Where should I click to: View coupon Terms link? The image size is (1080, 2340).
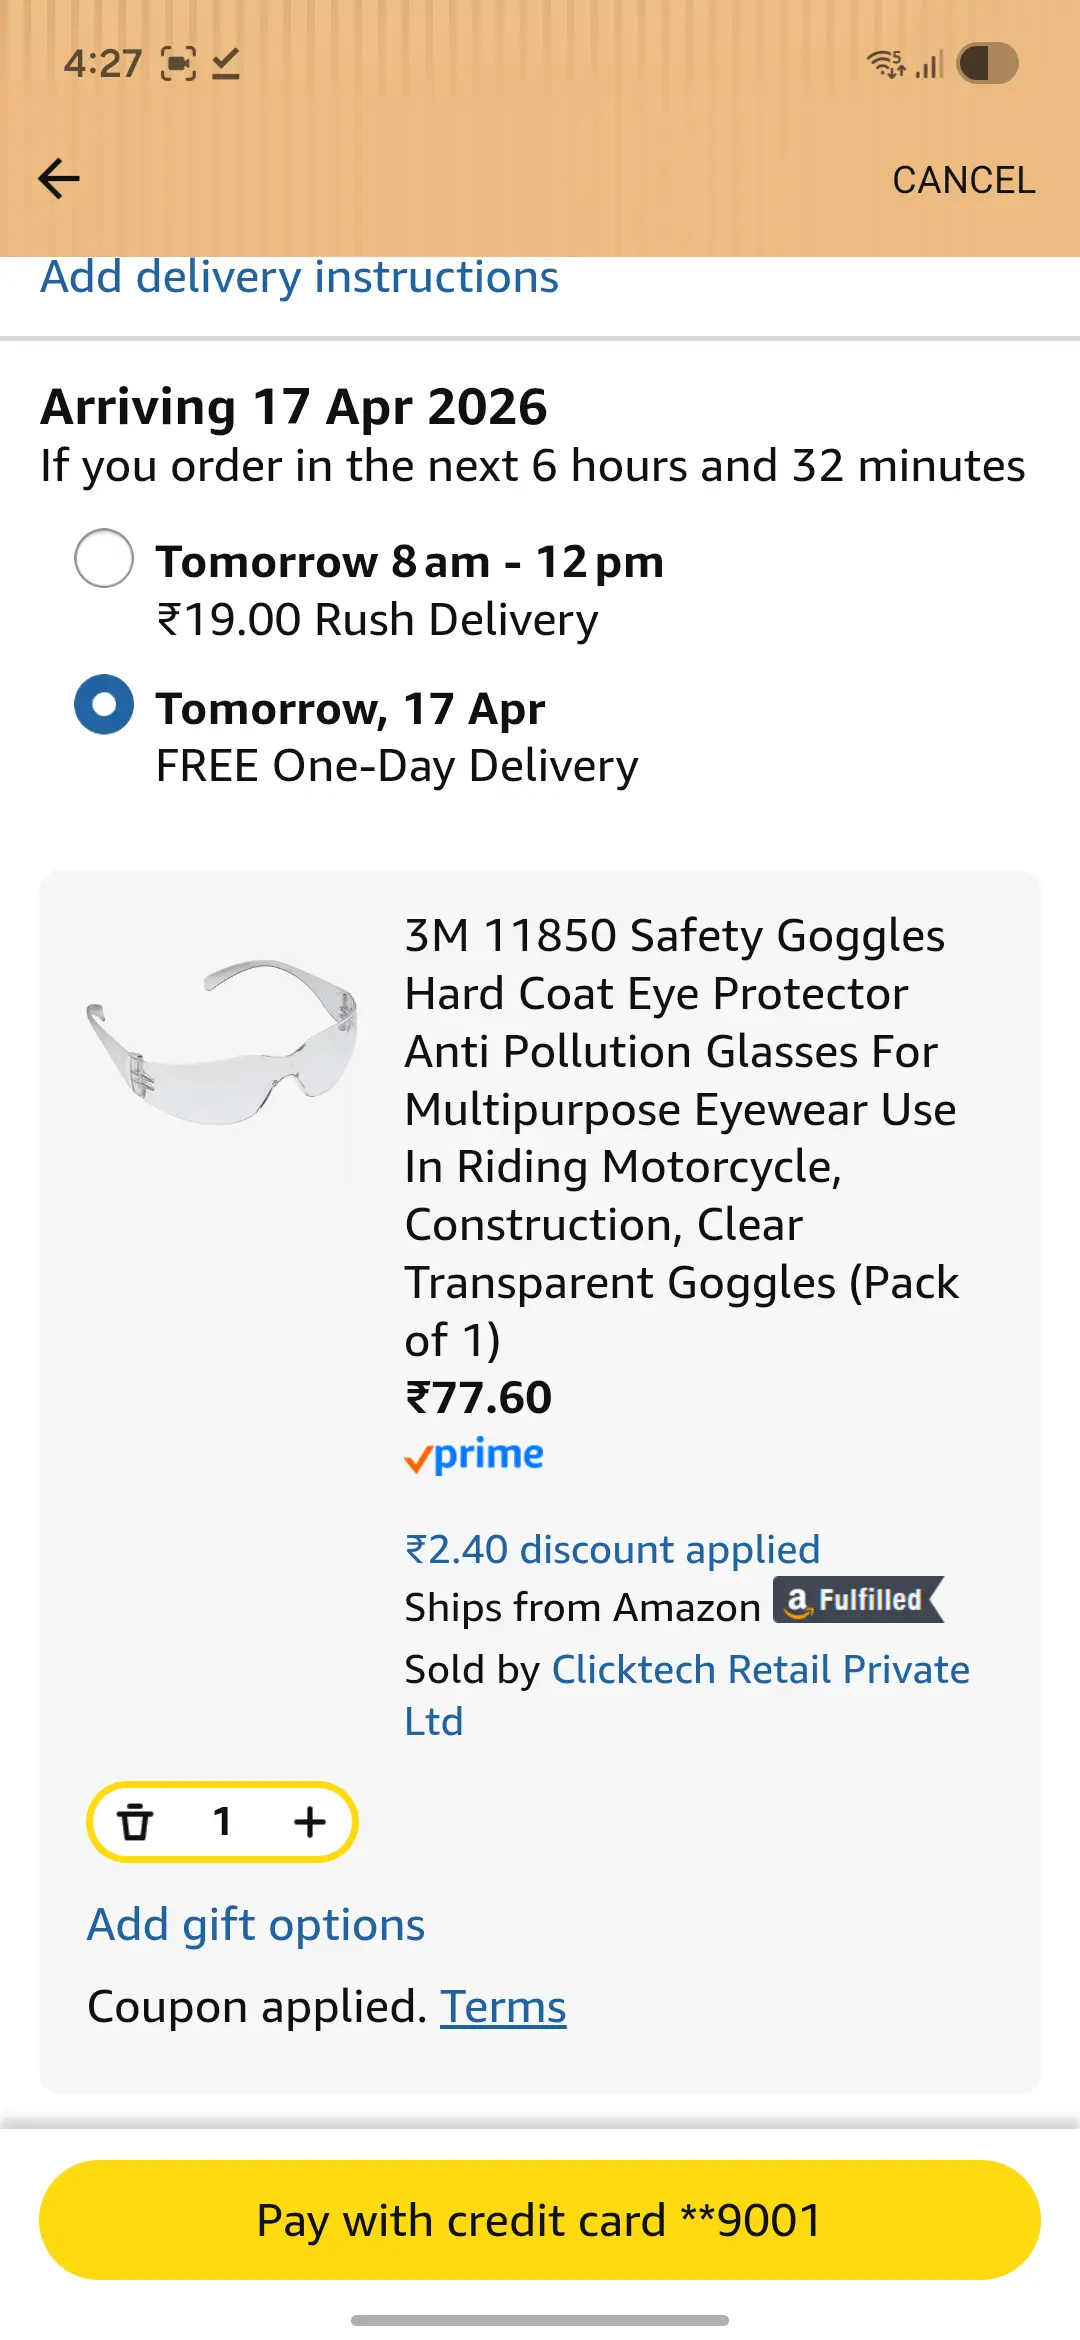[x=503, y=2007]
